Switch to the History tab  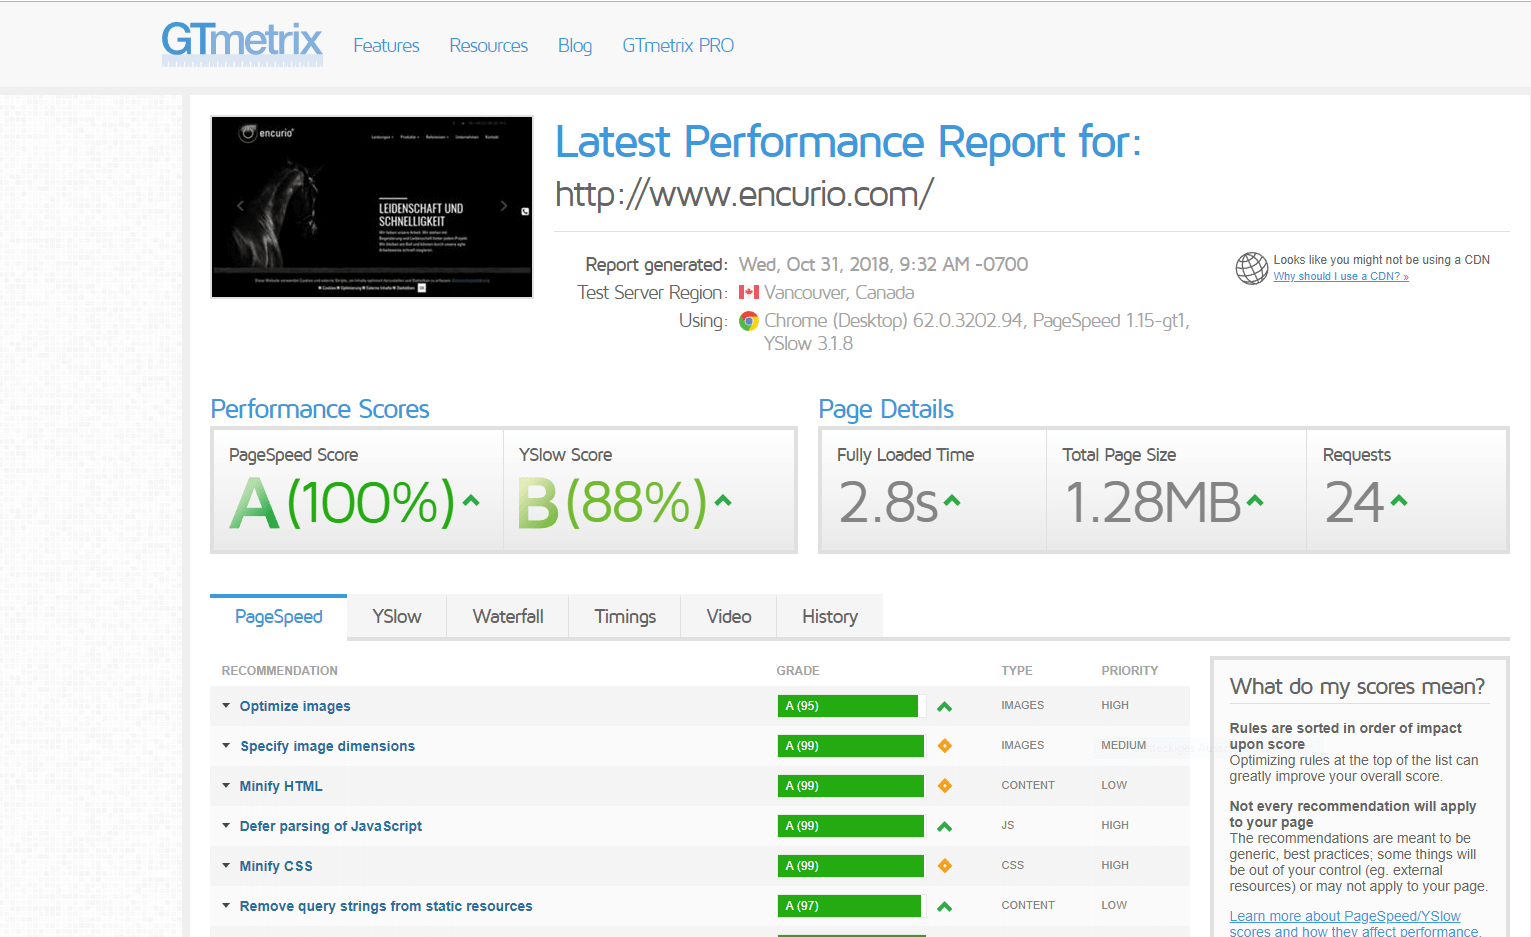[830, 617]
